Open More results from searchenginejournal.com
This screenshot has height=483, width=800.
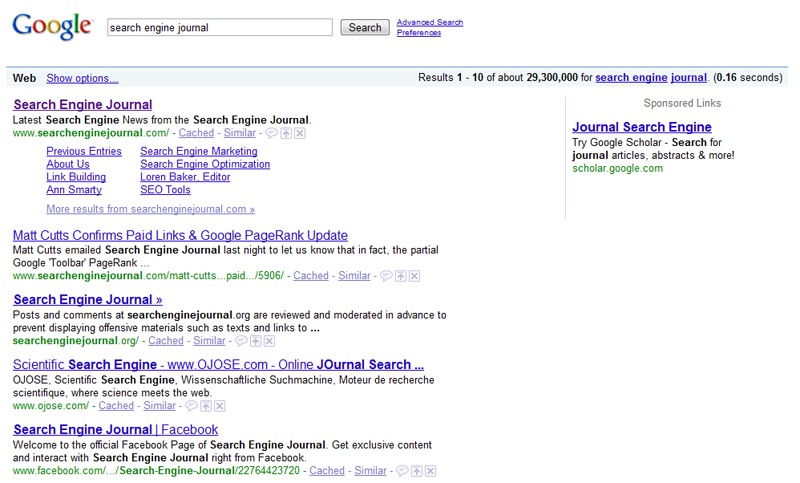[151, 209]
